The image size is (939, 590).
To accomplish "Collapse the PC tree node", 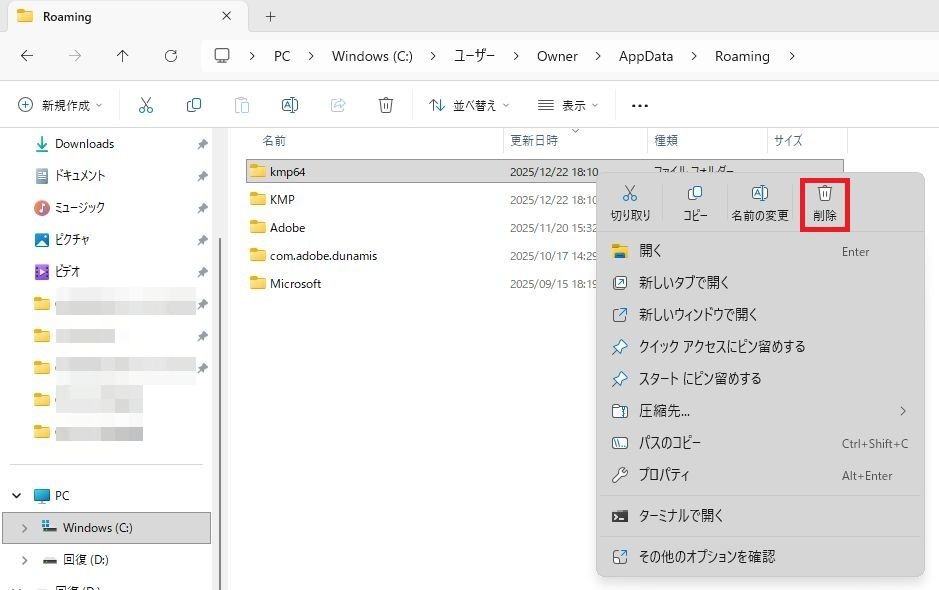I will (x=17, y=496).
